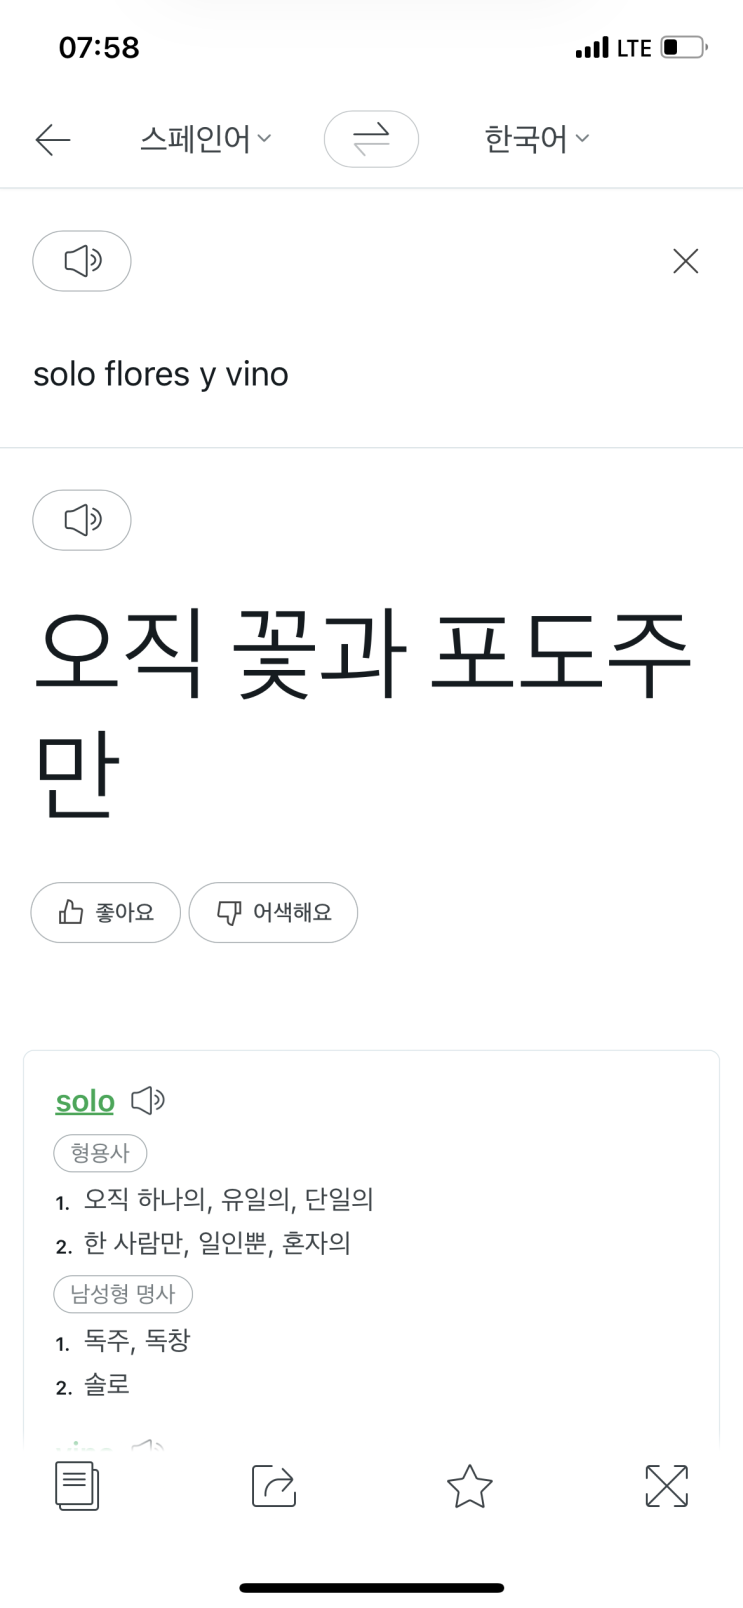Play audio for the Korean translation
Screen dimensions: 743x1608
tap(82, 520)
